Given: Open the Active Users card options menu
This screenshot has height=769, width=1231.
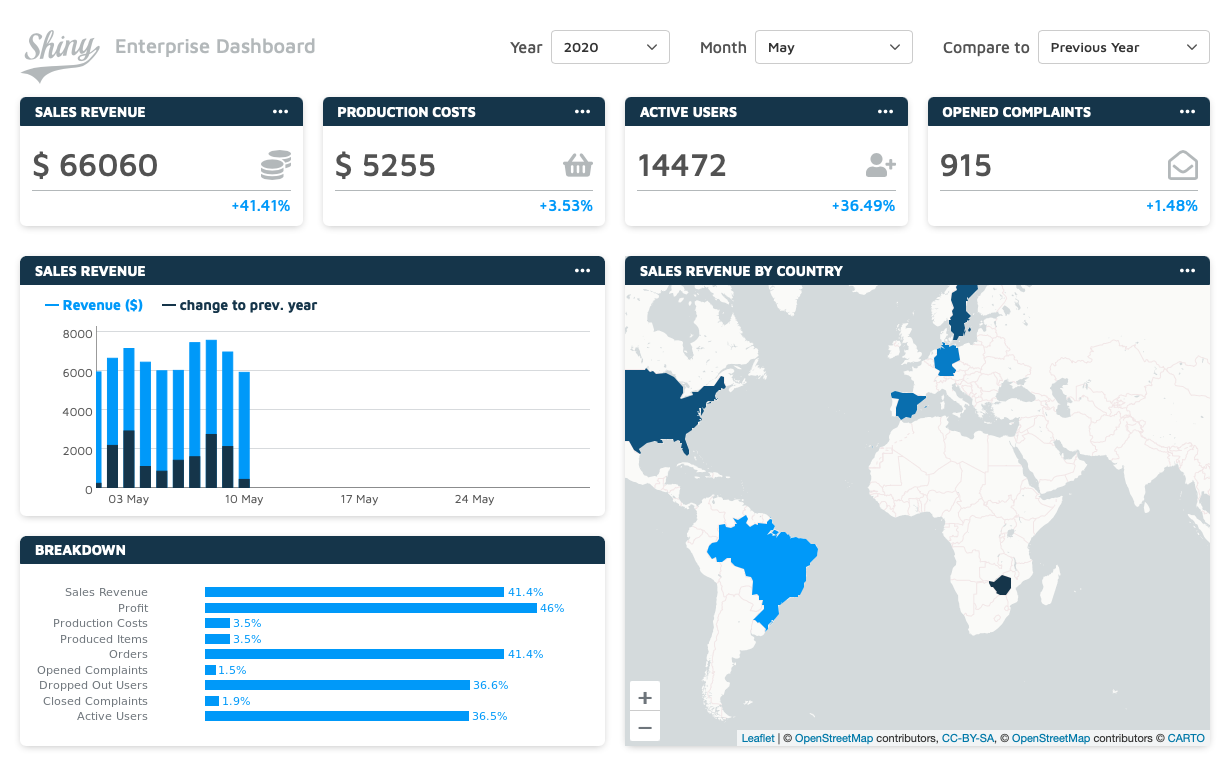Looking at the screenshot, I should [885, 112].
